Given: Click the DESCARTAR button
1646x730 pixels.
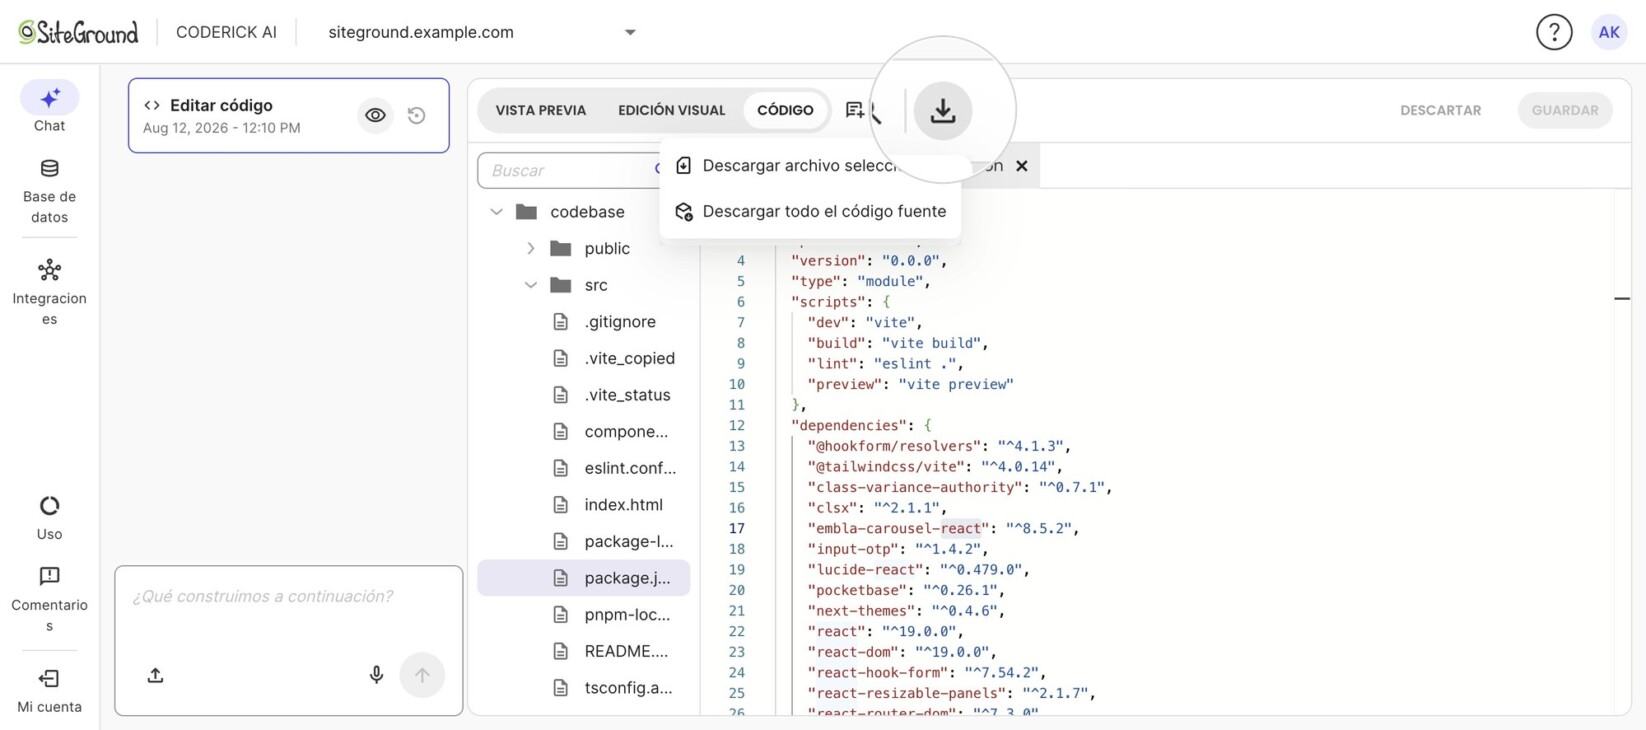Looking at the screenshot, I should pyautogui.click(x=1441, y=110).
